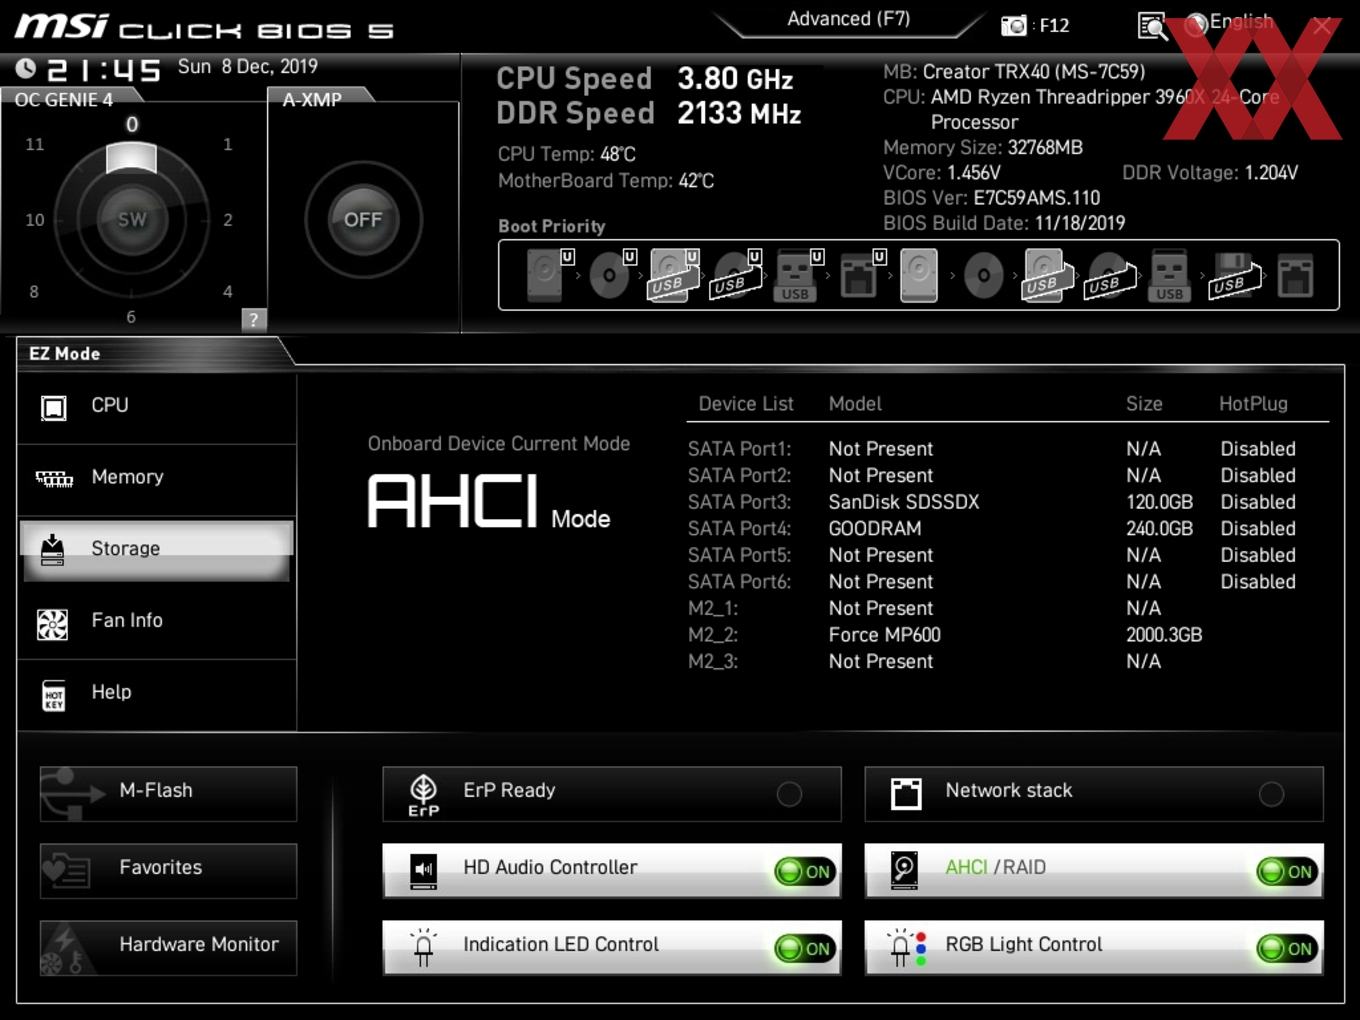Click the M2_2: device label
Screen dimensions: 1360x1020
(713, 635)
